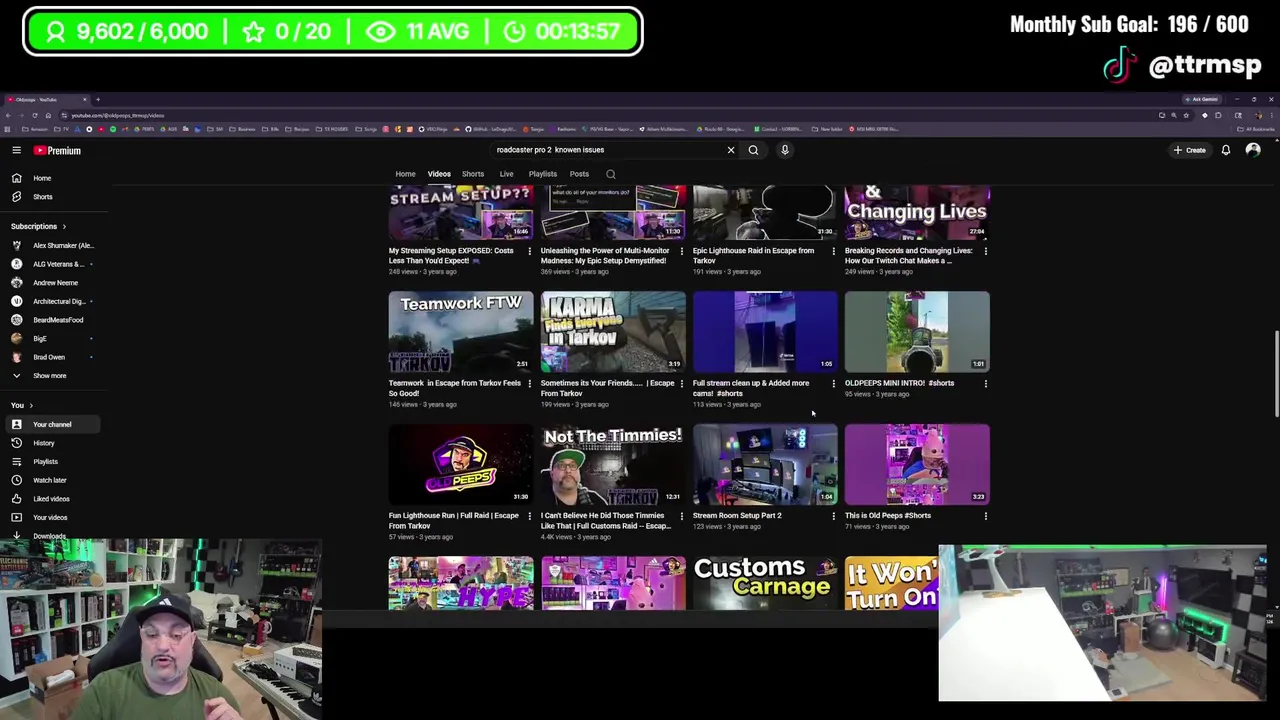Expand the You section chevron
This screenshot has height=720, width=1280.
[x=31, y=406]
